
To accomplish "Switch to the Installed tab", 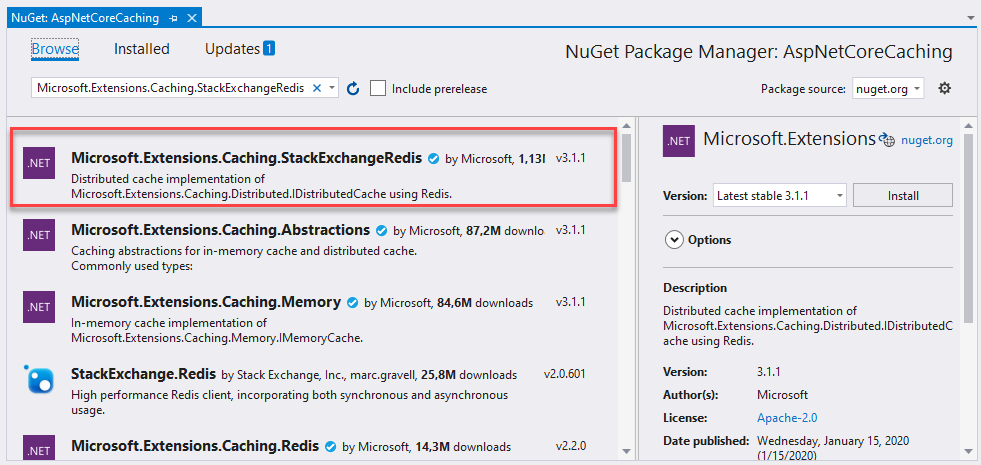I will [142, 49].
